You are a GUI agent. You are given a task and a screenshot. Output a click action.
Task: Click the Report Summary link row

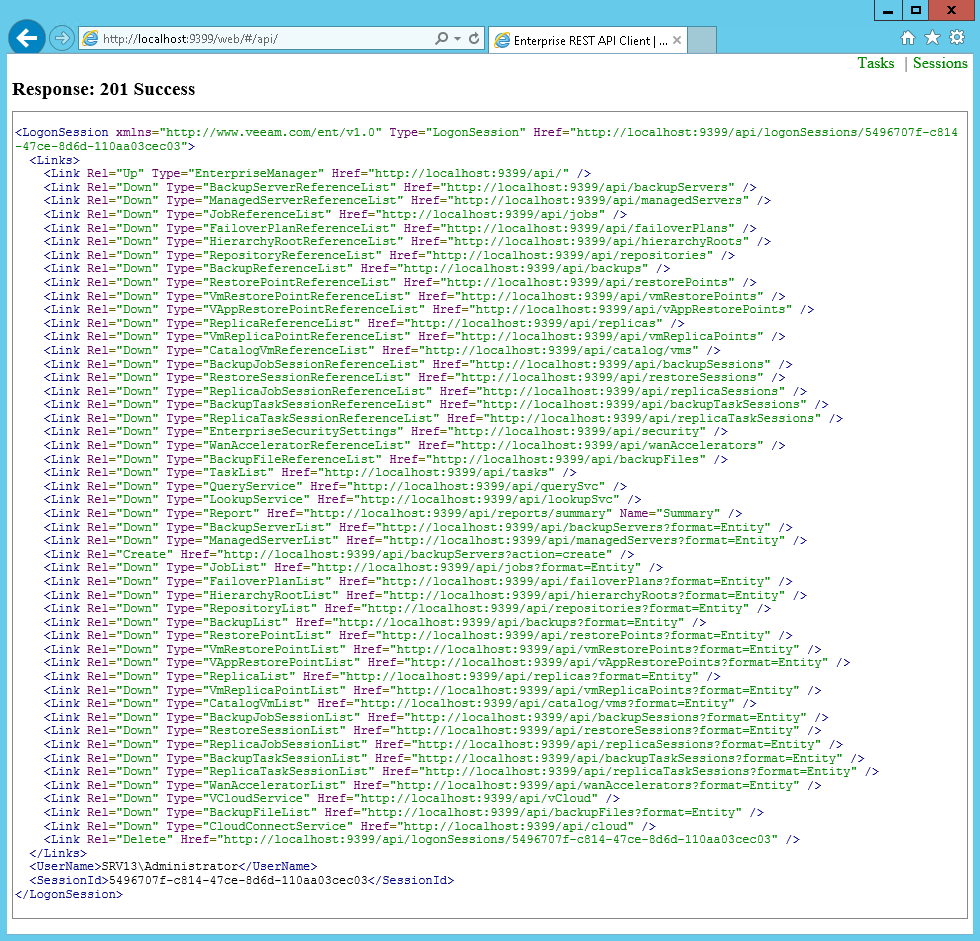tap(393, 513)
